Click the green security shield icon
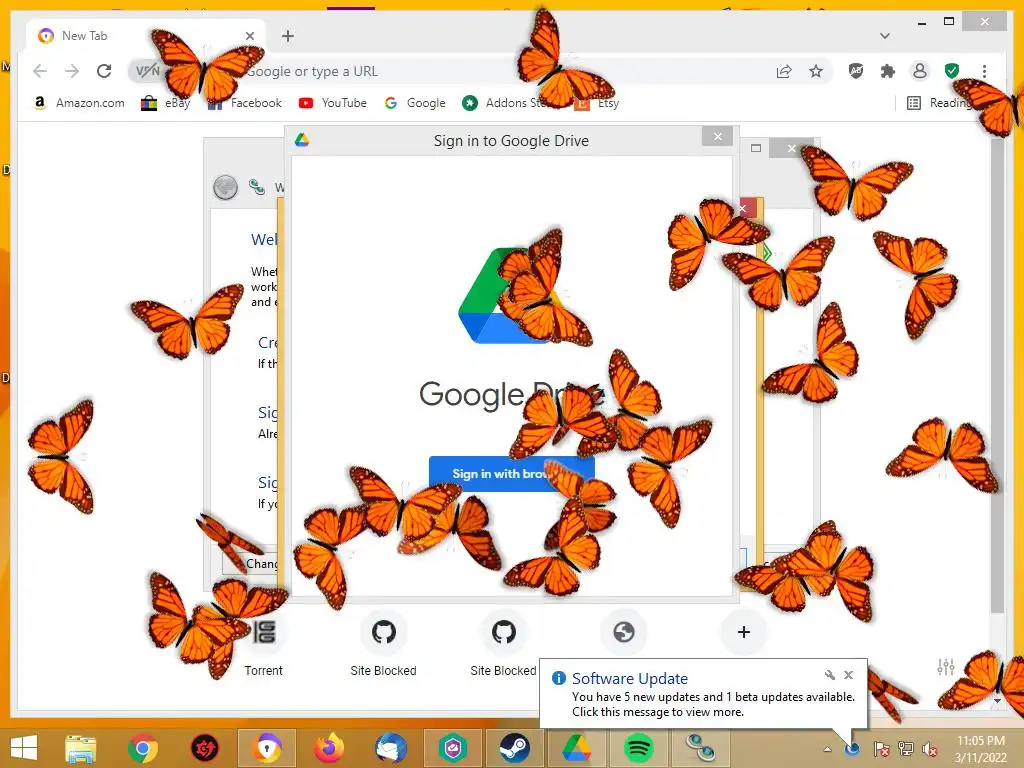 [952, 71]
